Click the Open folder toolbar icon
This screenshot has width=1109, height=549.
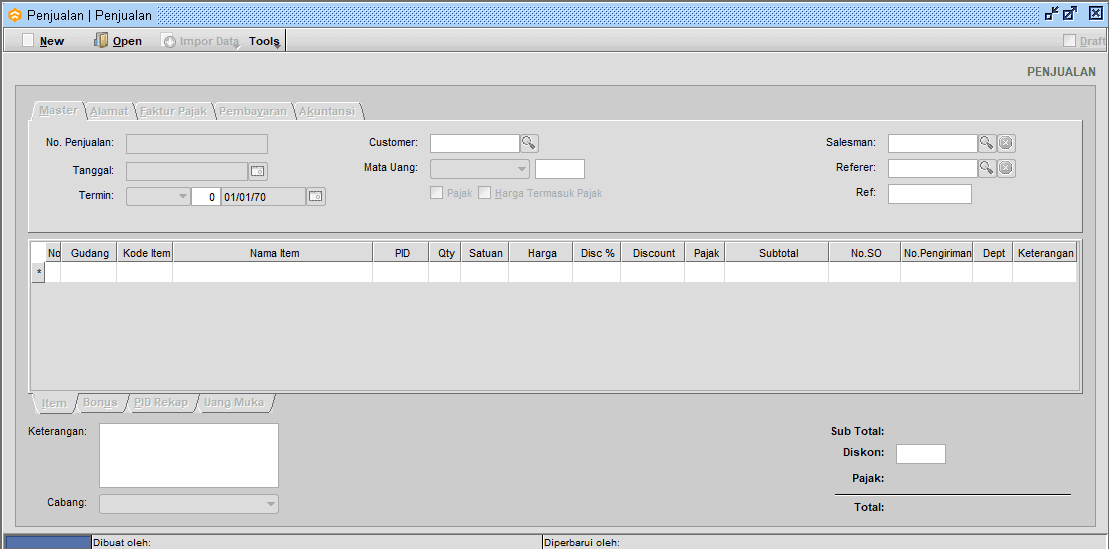pyautogui.click(x=102, y=41)
